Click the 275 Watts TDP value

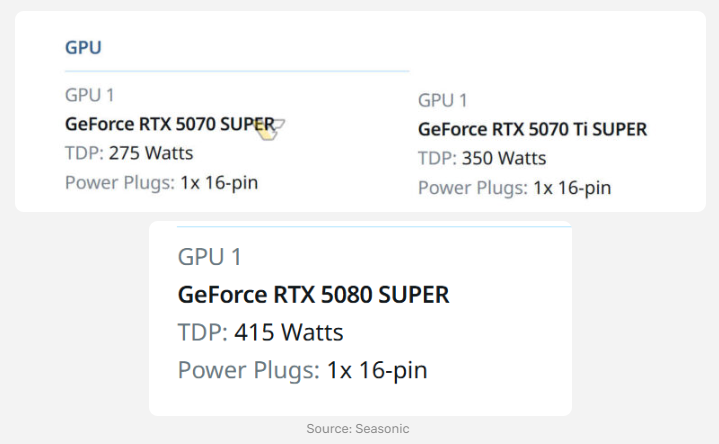point(151,153)
